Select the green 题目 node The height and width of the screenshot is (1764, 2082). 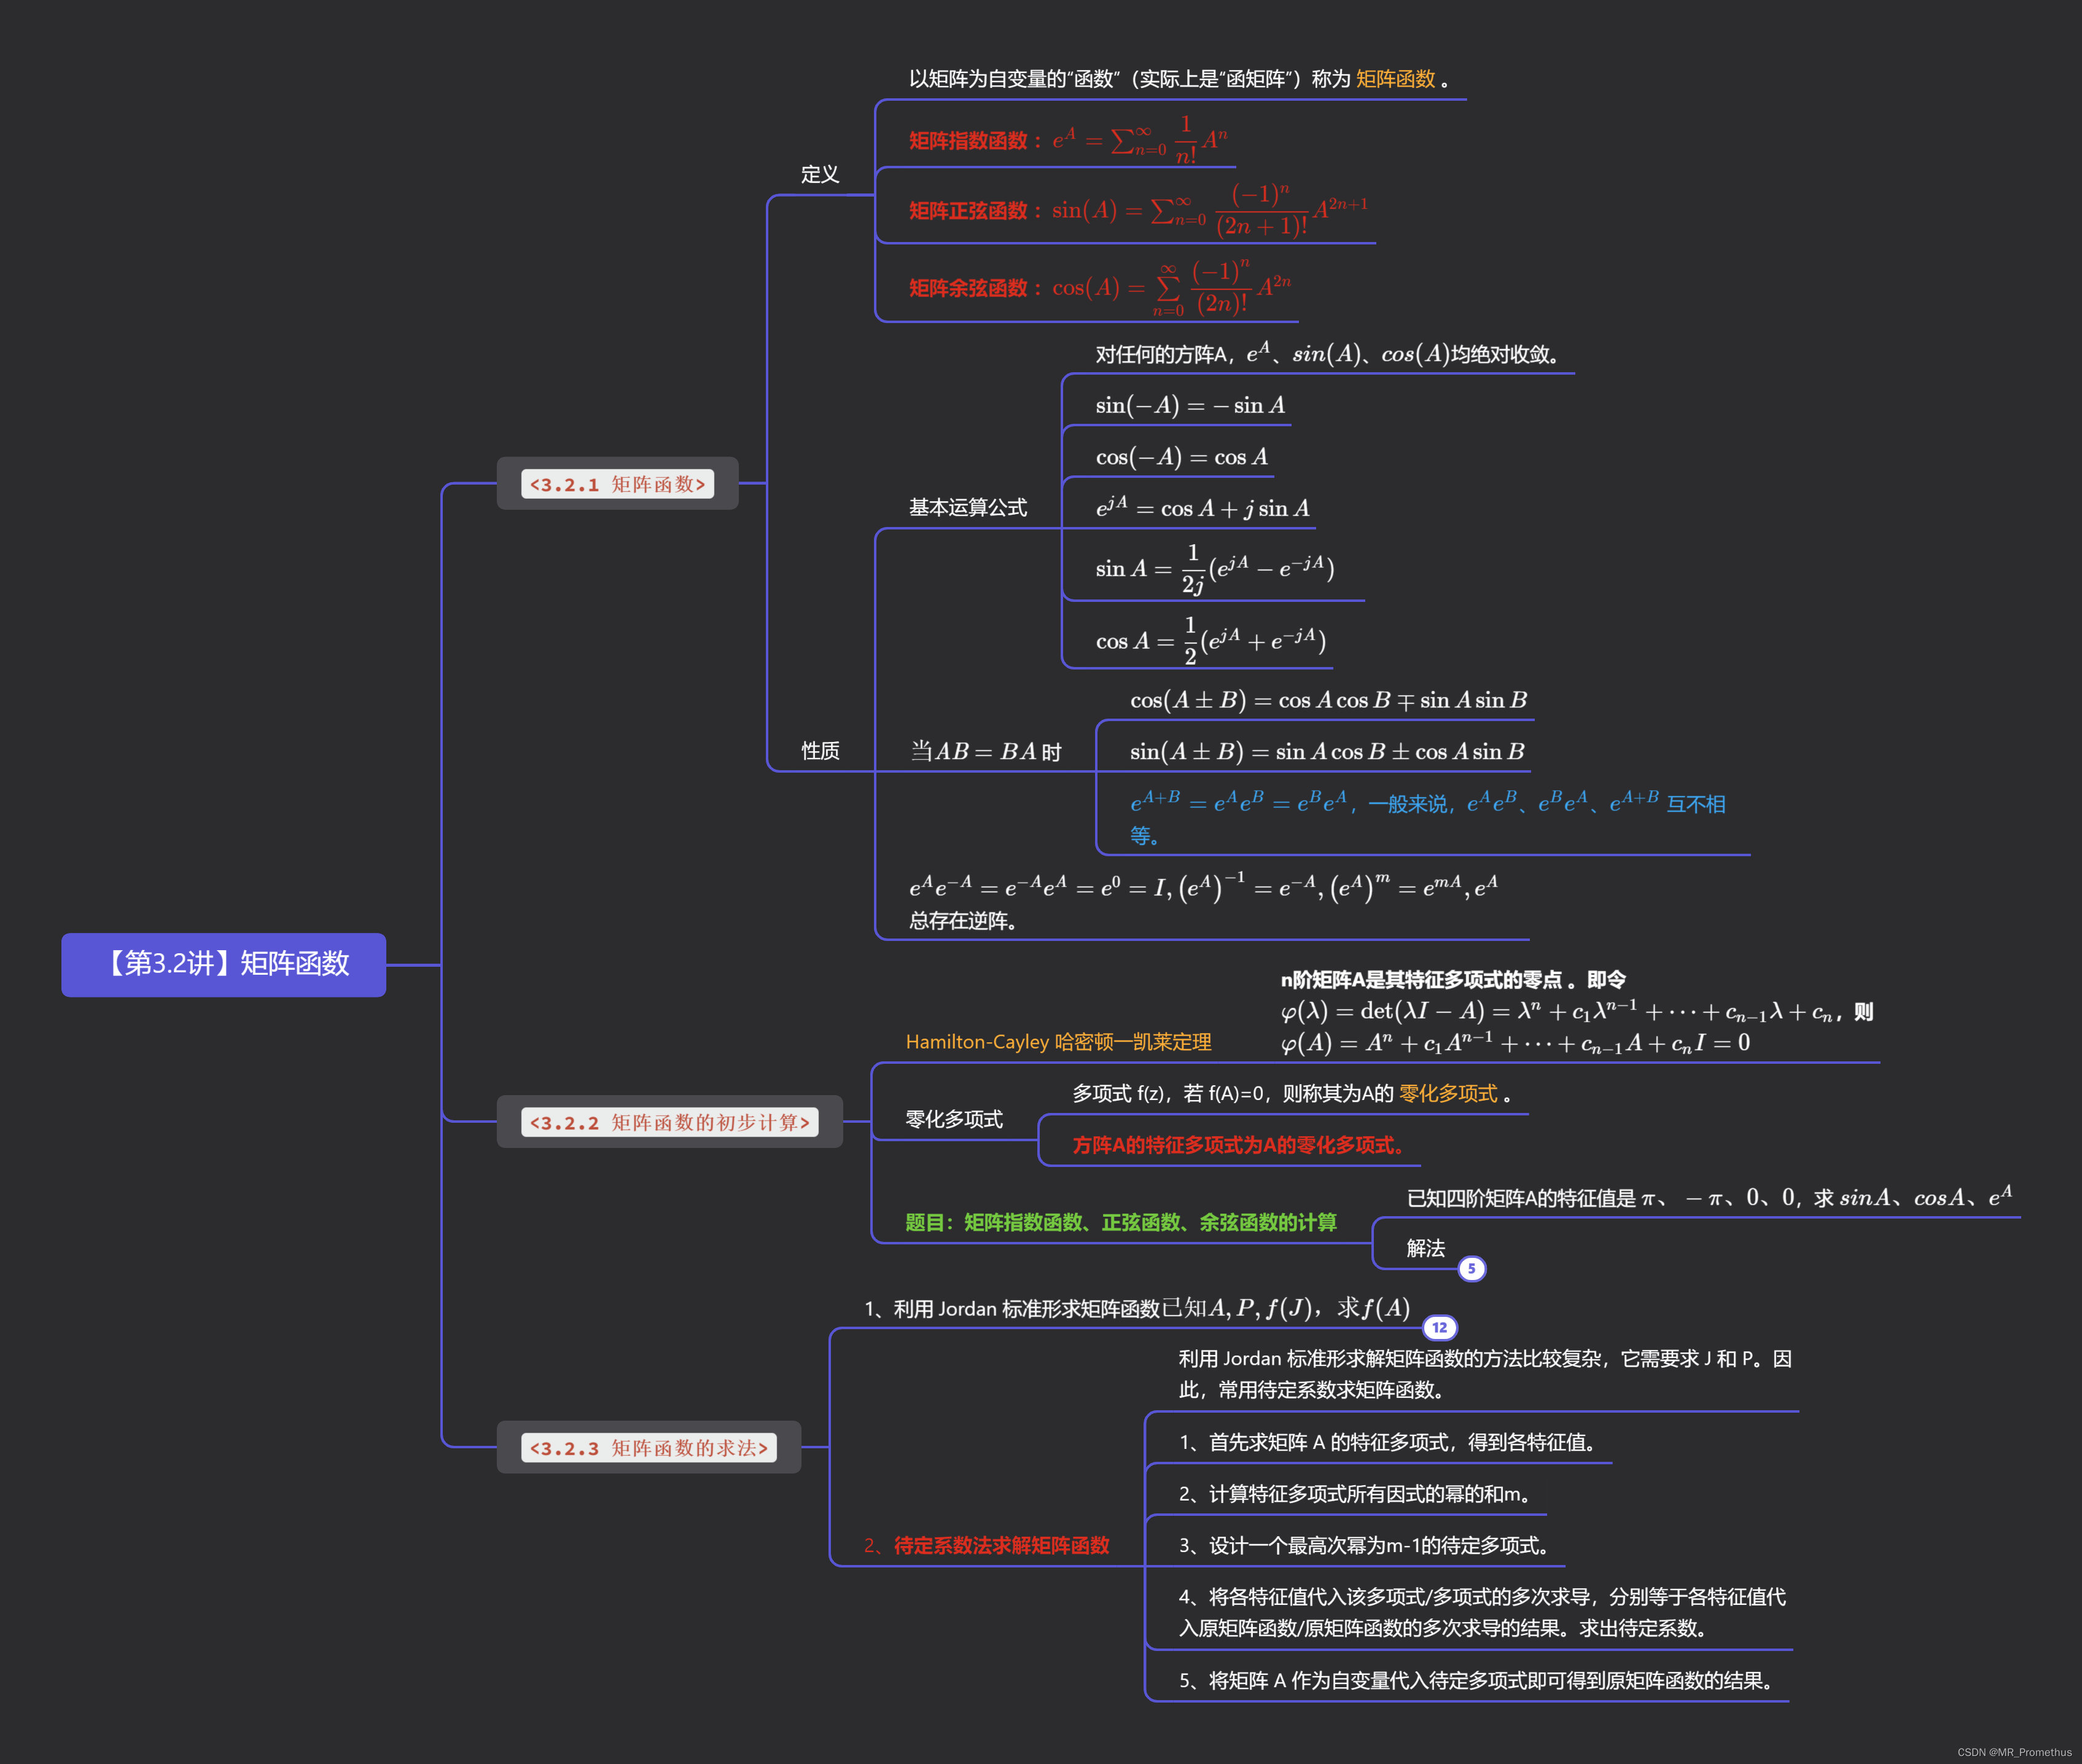click(x=1121, y=1222)
